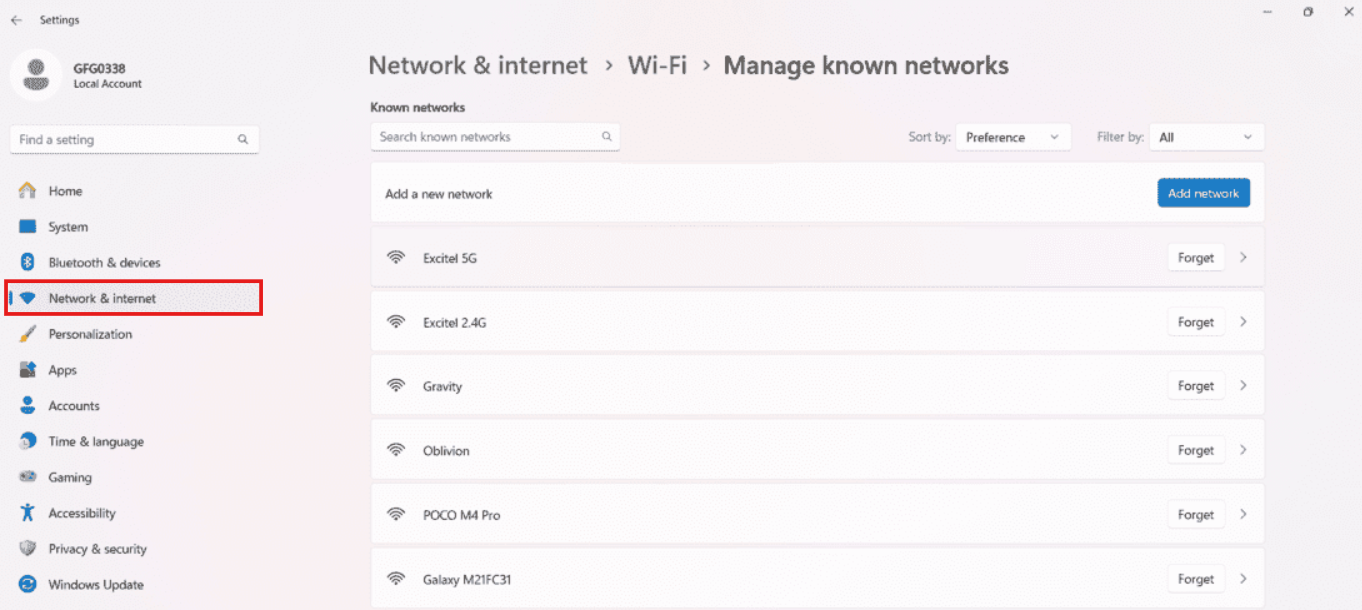
Task: Click the Privacy & security shield icon
Action: (x=28, y=549)
